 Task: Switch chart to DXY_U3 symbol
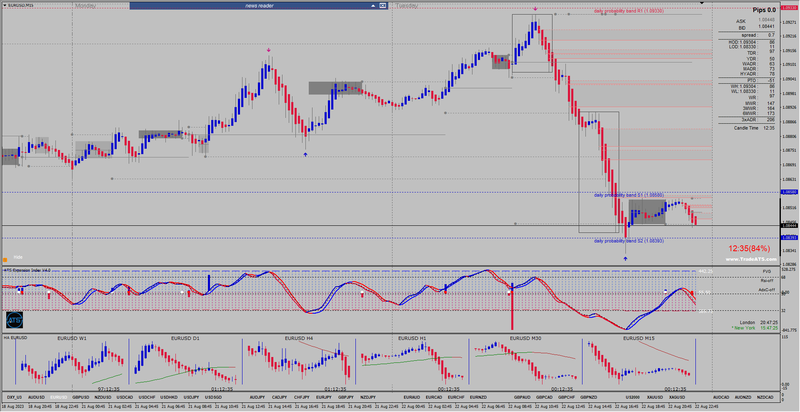(x=14, y=397)
